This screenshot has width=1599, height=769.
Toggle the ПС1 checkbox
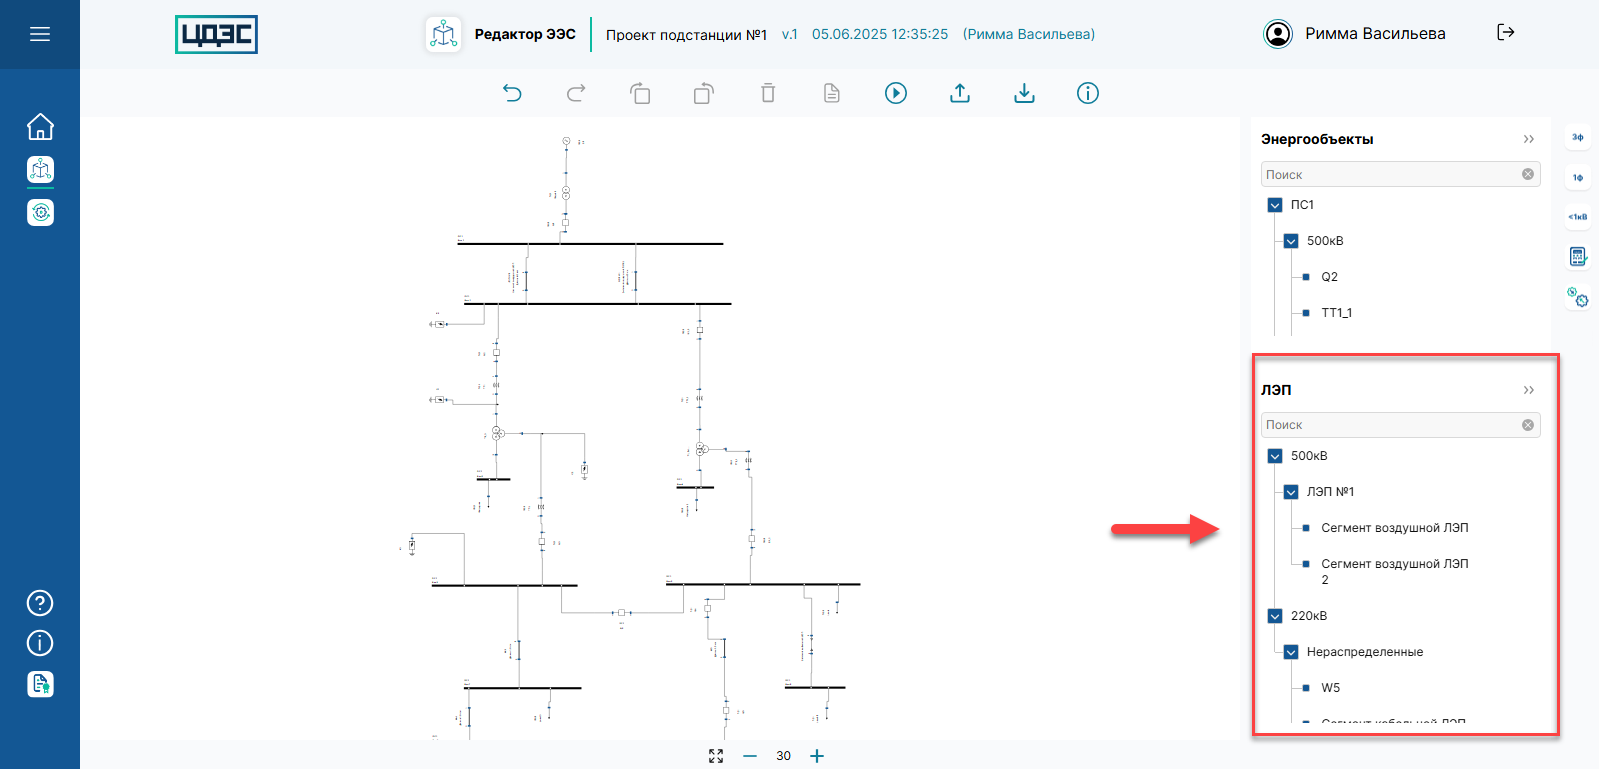(1275, 205)
